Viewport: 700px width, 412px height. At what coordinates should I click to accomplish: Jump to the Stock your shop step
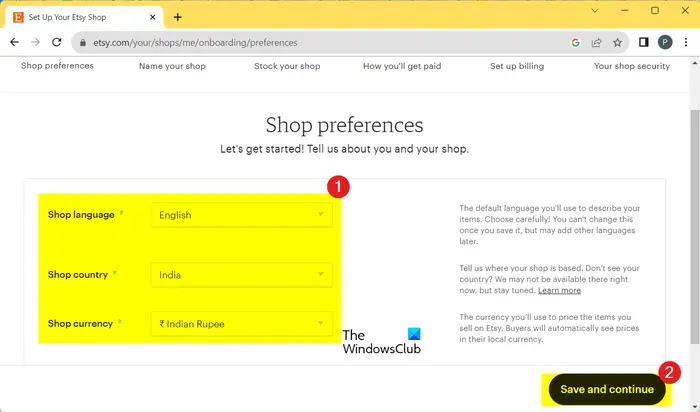tap(288, 66)
